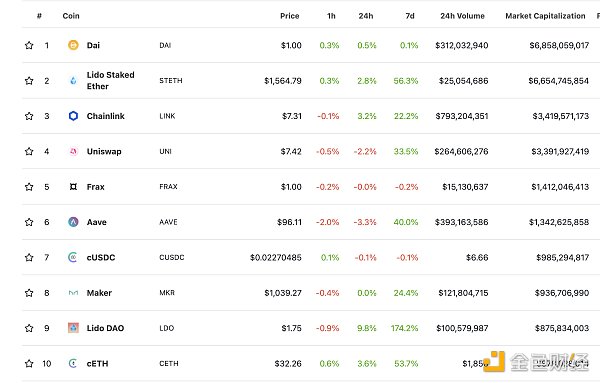Click the Maker logo icon
The width and height of the screenshot is (600, 383).
click(x=73, y=293)
